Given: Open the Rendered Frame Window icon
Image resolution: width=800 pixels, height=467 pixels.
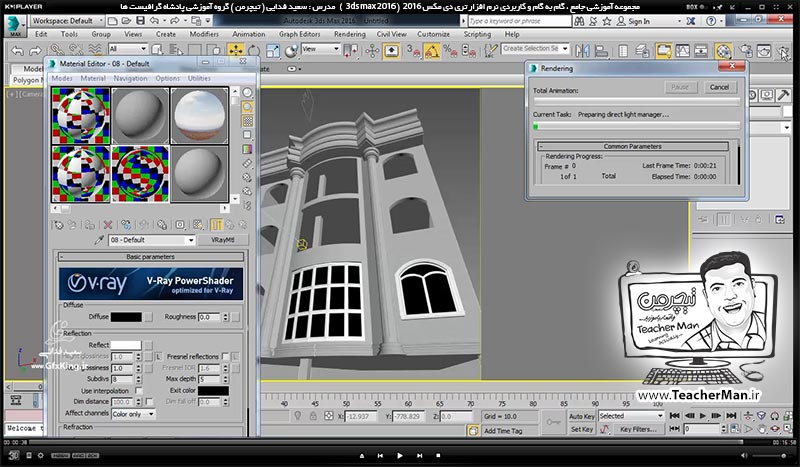Looking at the screenshot, I should [764, 51].
